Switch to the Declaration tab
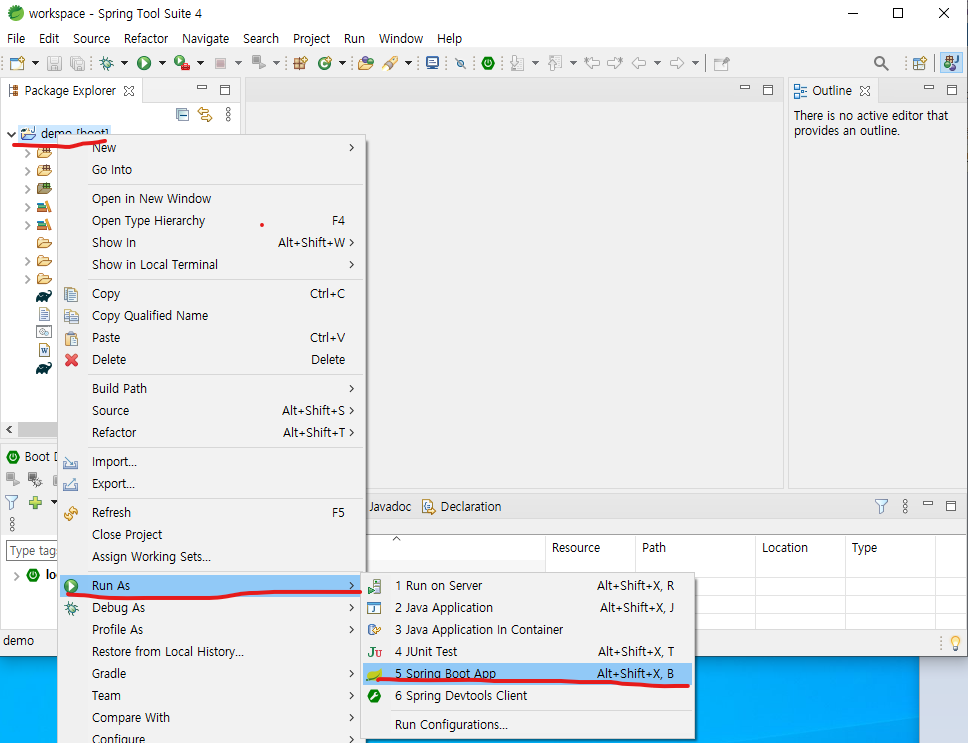The image size is (968, 743). tap(462, 507)
